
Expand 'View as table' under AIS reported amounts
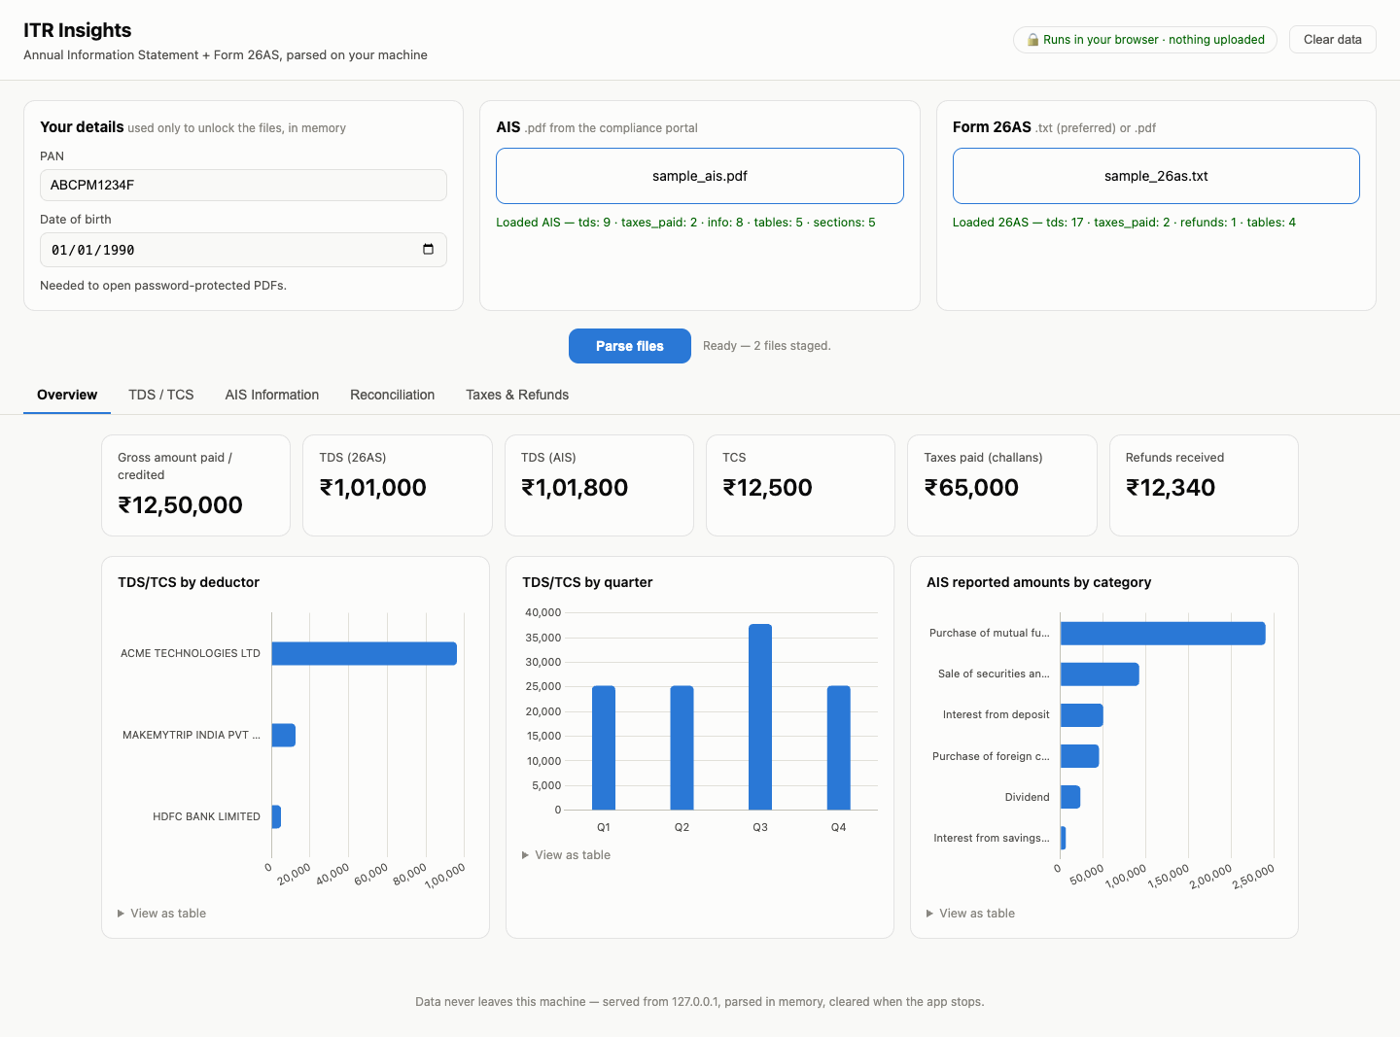tap(970, 913)
